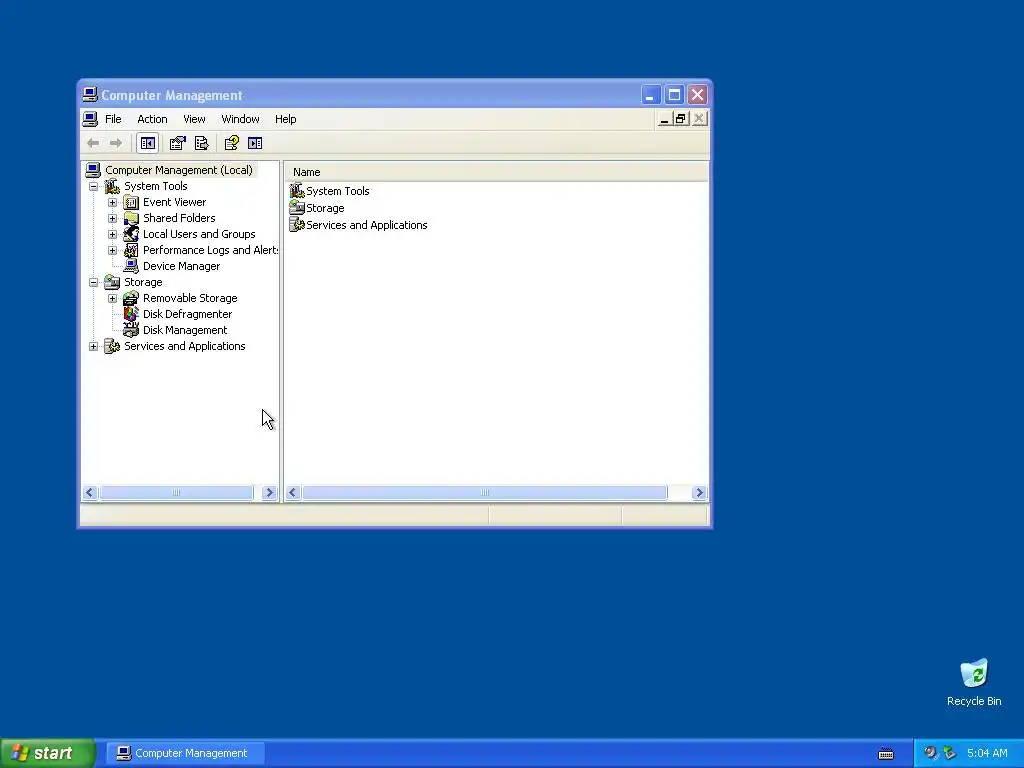Open the Window menu
Image resolution: width=1024 pixels, height=768 pixels.
coord(240,119)
